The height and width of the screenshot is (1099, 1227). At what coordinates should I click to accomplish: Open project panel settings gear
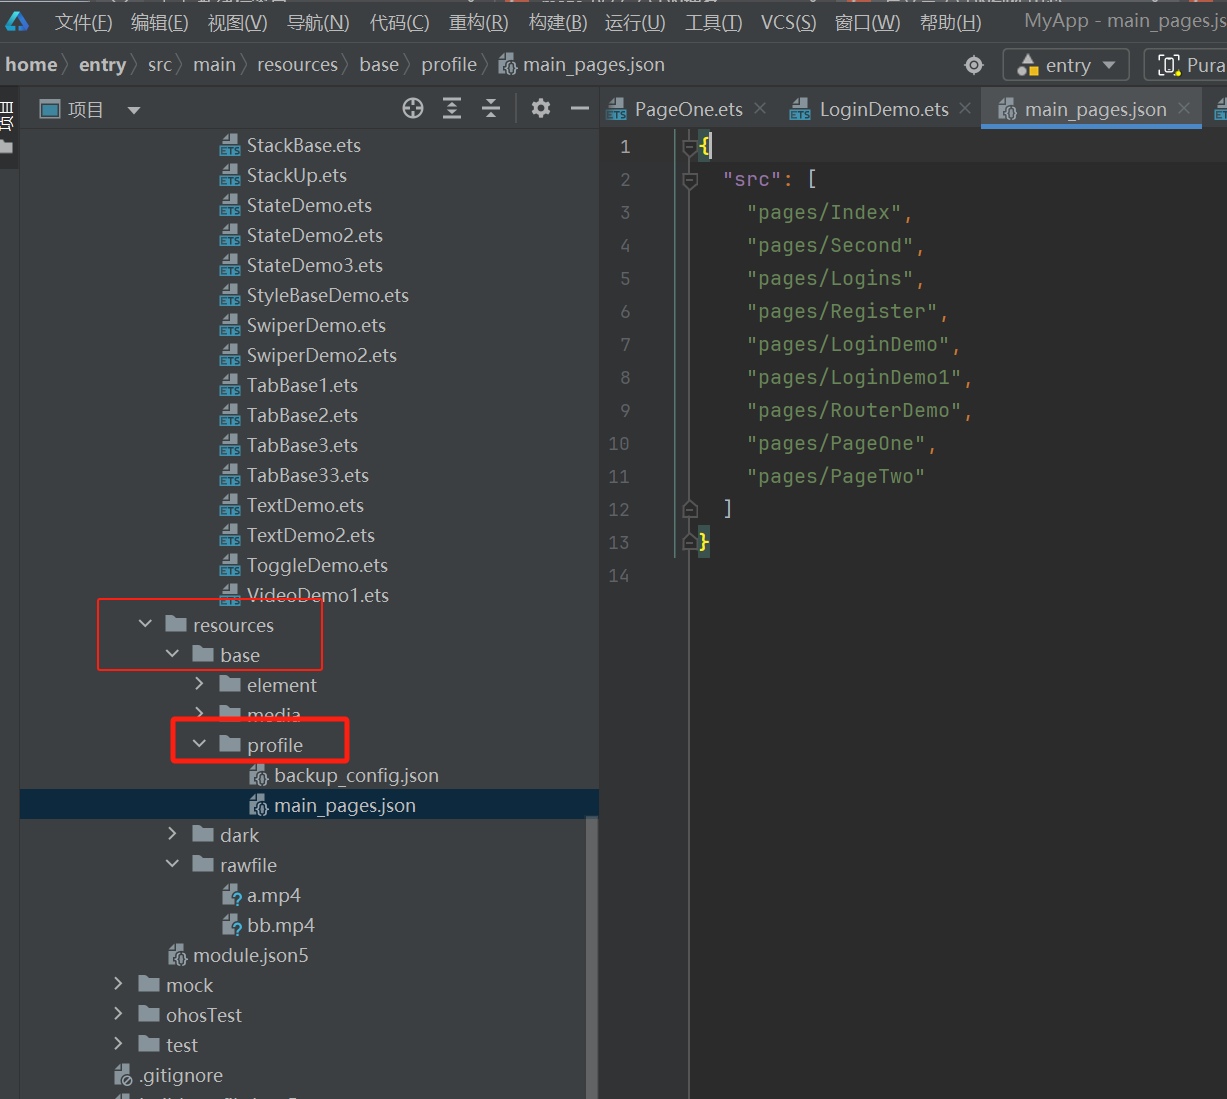[x=541, y=108]
